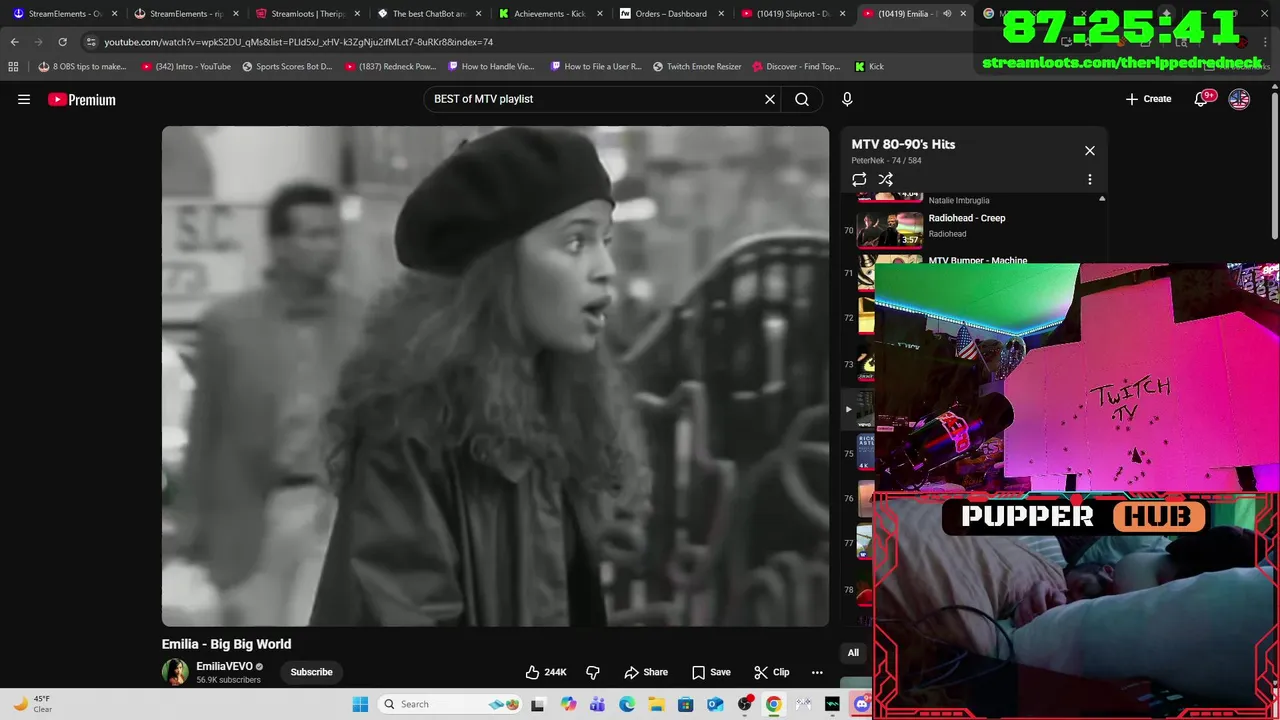
Task: Open 'How to File a User R...' bookmark
Action: 596,66
